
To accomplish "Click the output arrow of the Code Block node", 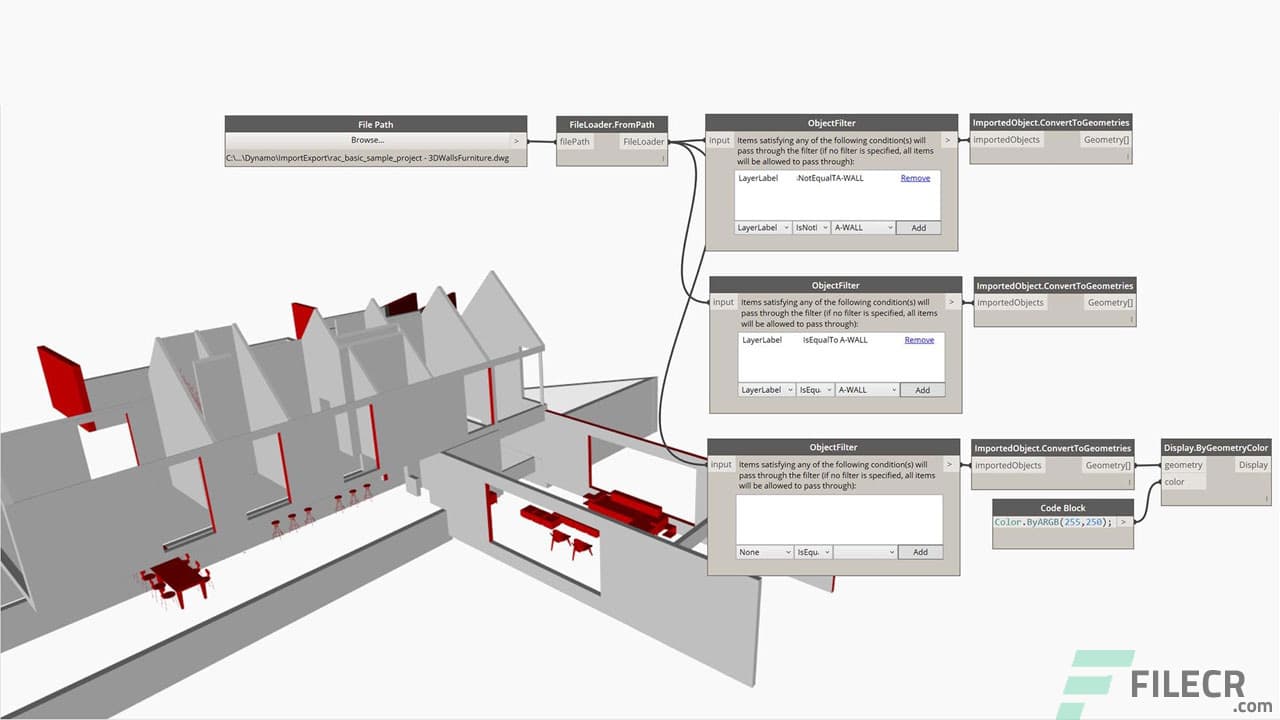I will coord(1124,521).
